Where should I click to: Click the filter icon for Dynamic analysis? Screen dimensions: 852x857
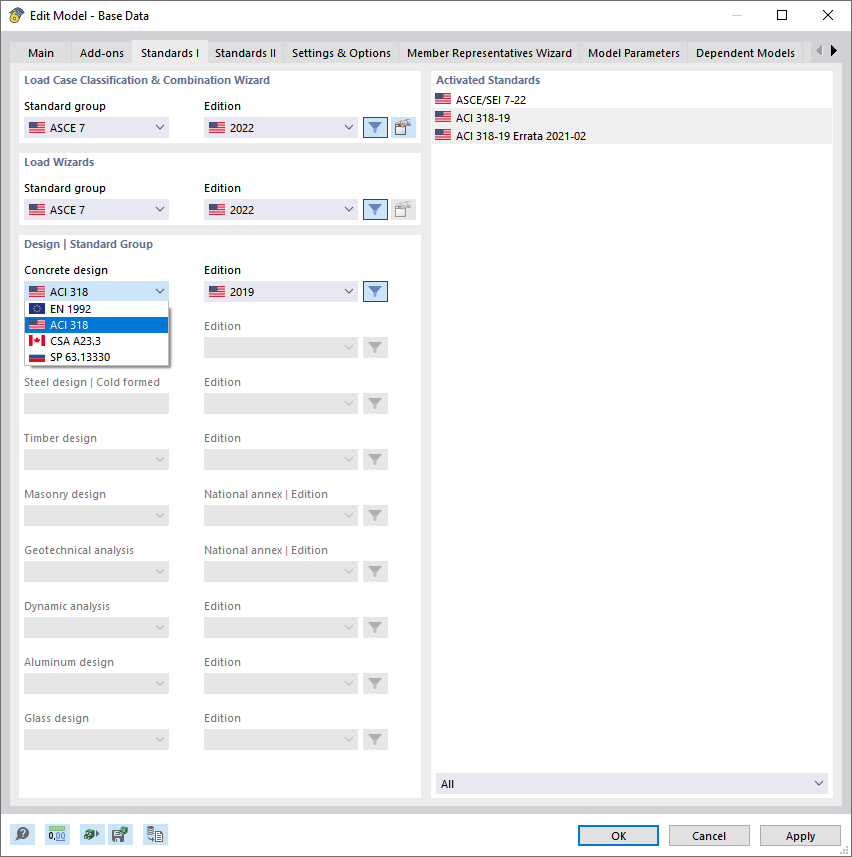click(375, 627)
